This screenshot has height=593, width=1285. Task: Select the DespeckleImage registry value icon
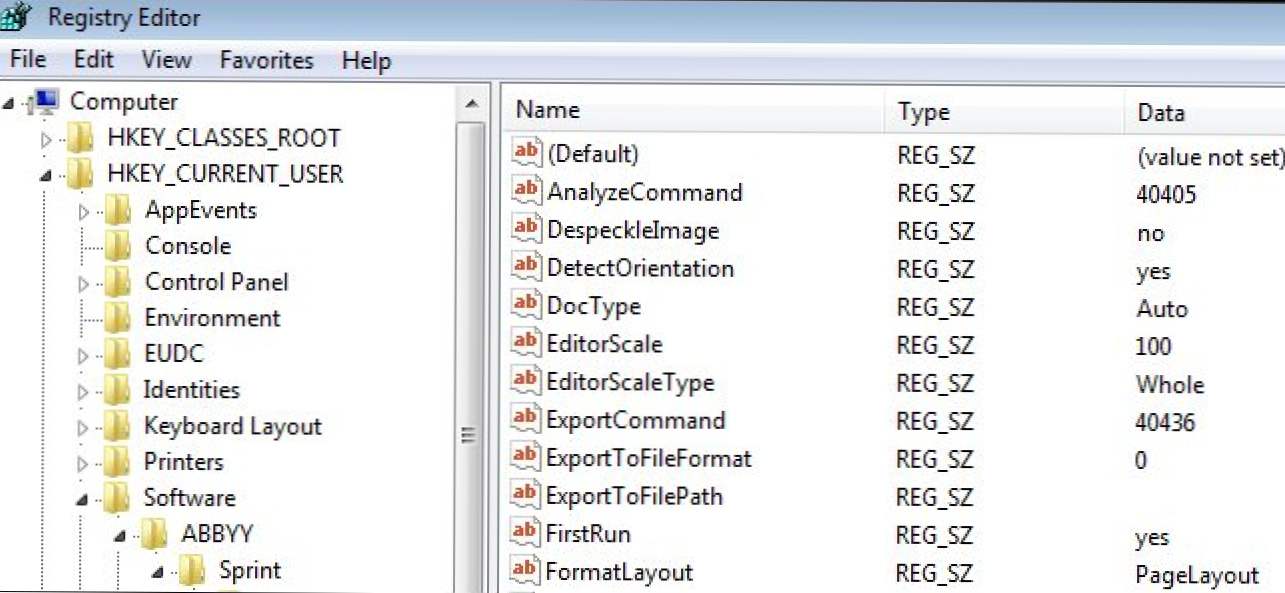point(526,229)
